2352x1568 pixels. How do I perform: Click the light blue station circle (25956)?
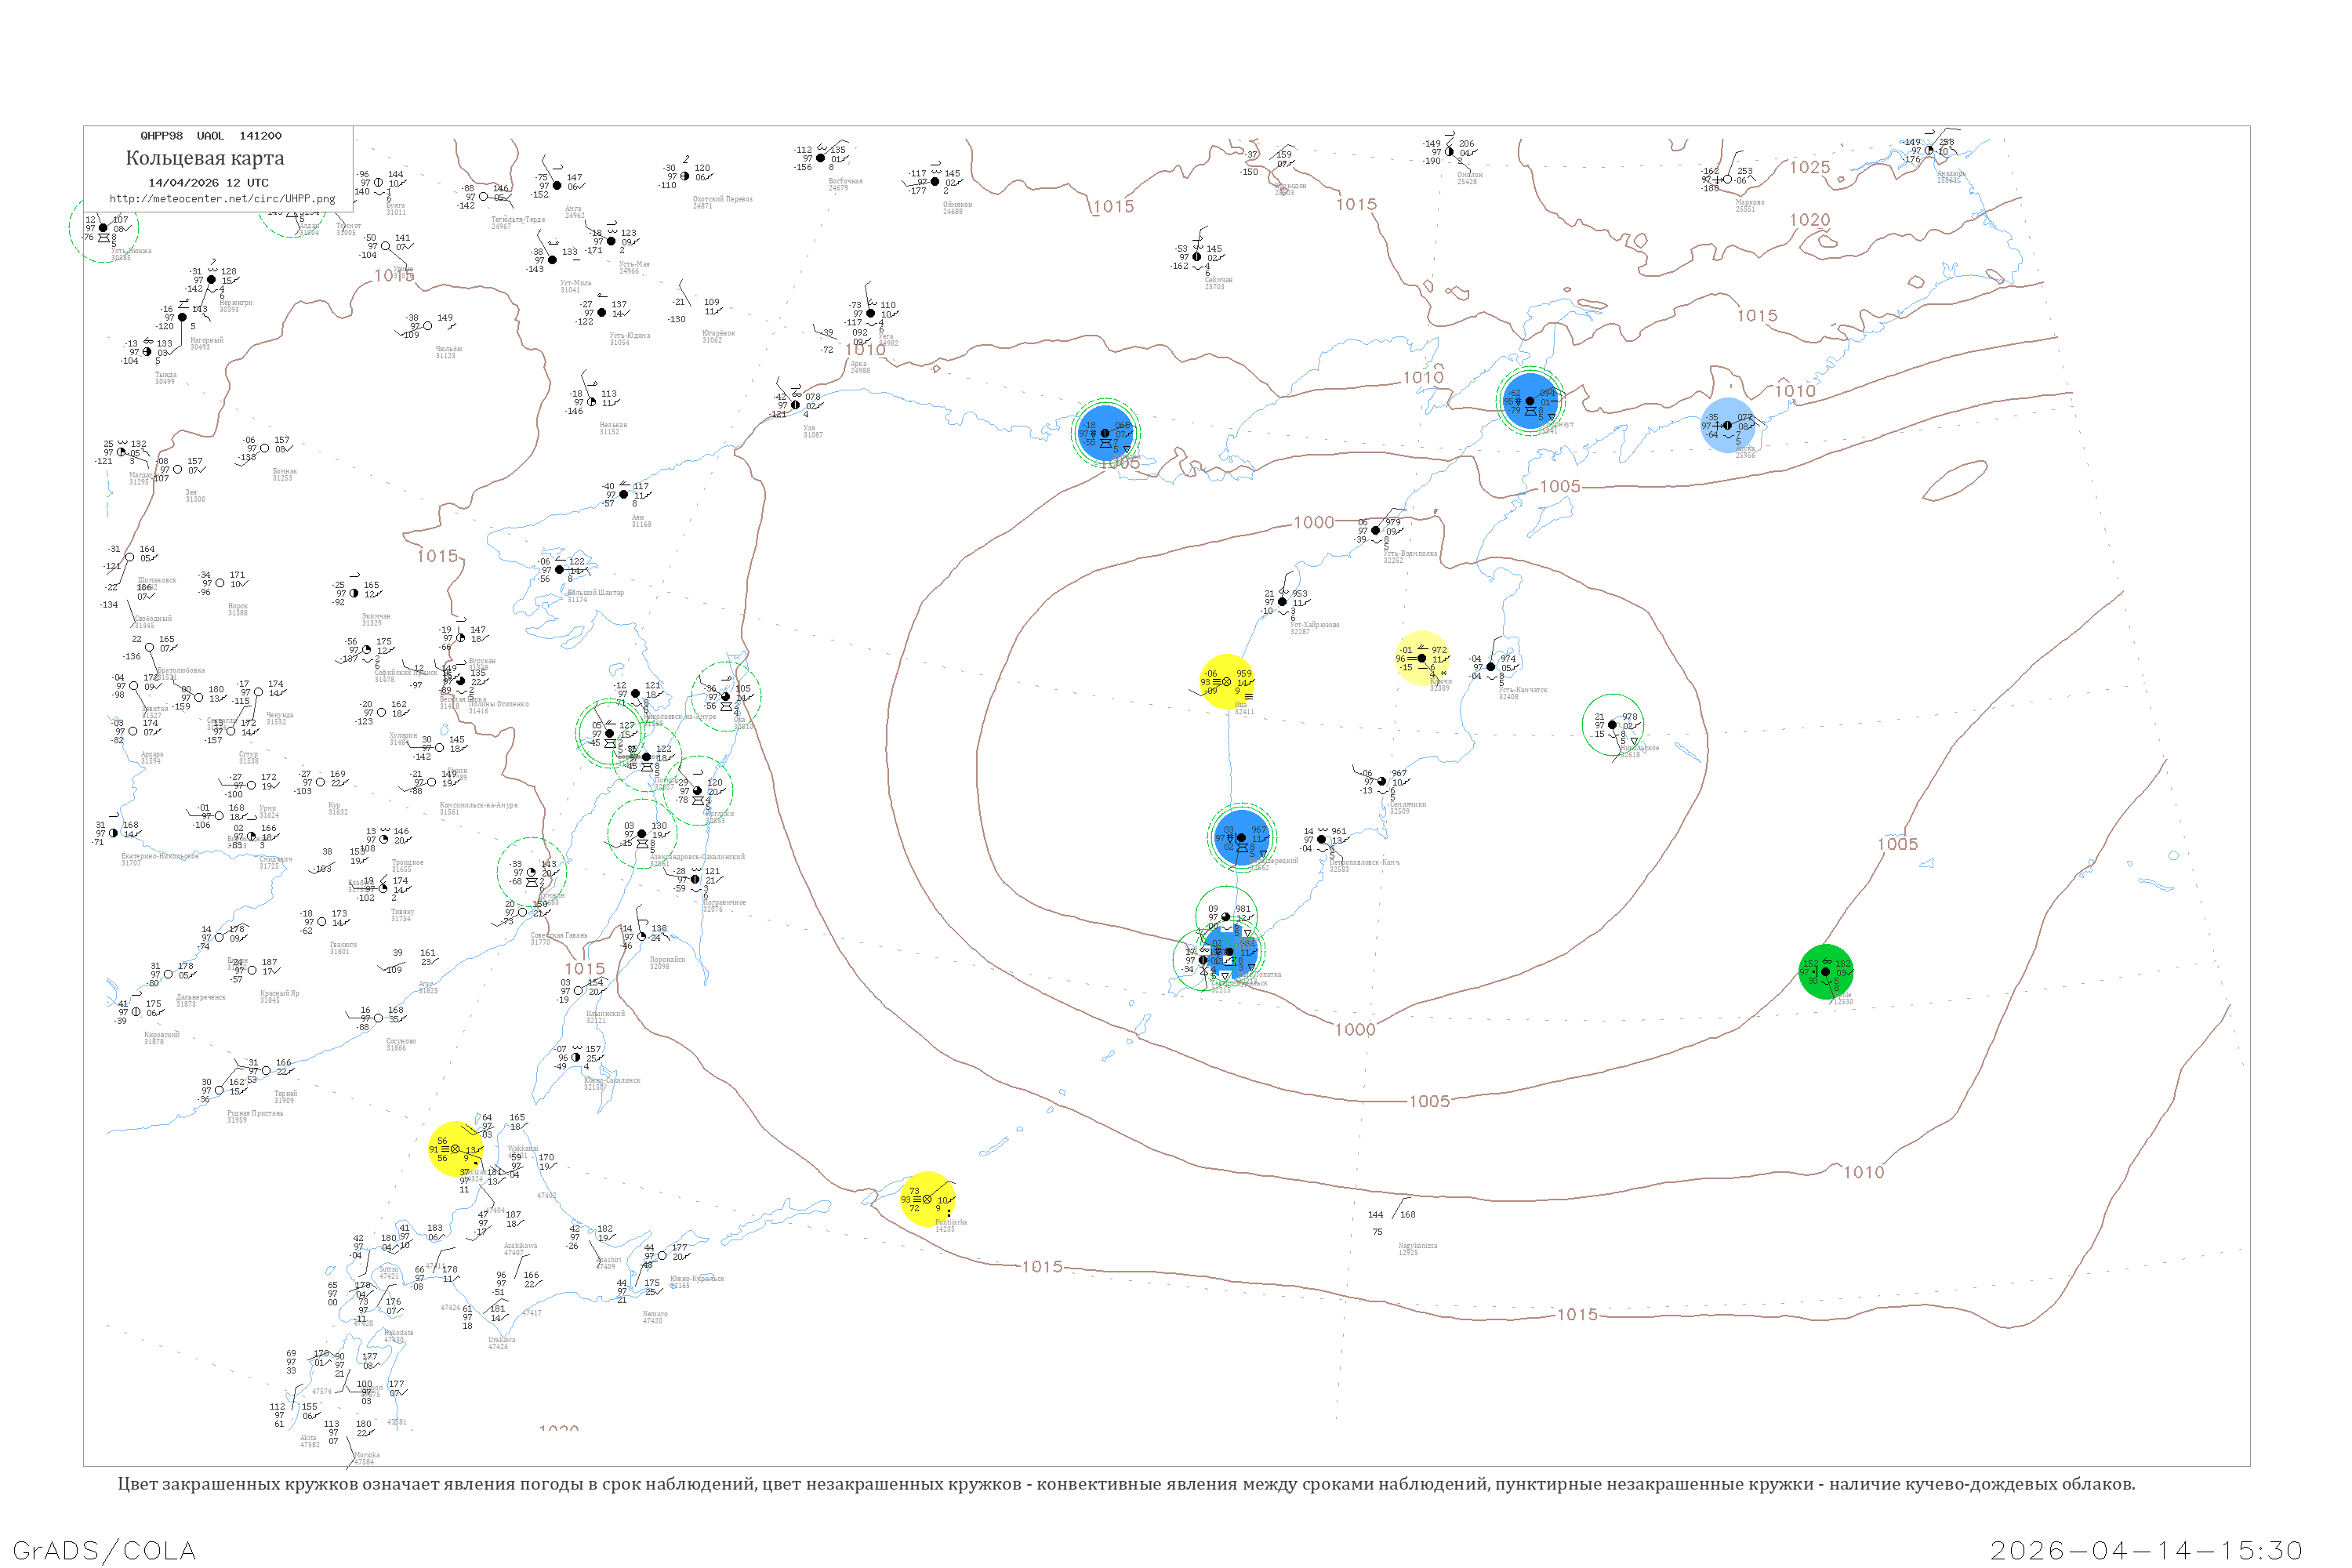click(x=1727, y=425)
